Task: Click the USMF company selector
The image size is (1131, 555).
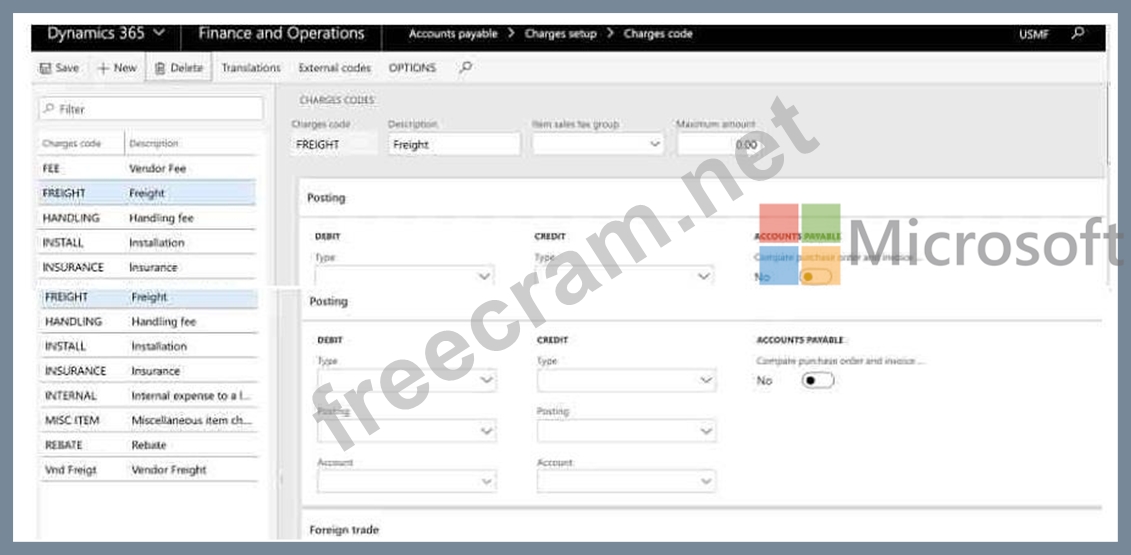Action: 1034,34
